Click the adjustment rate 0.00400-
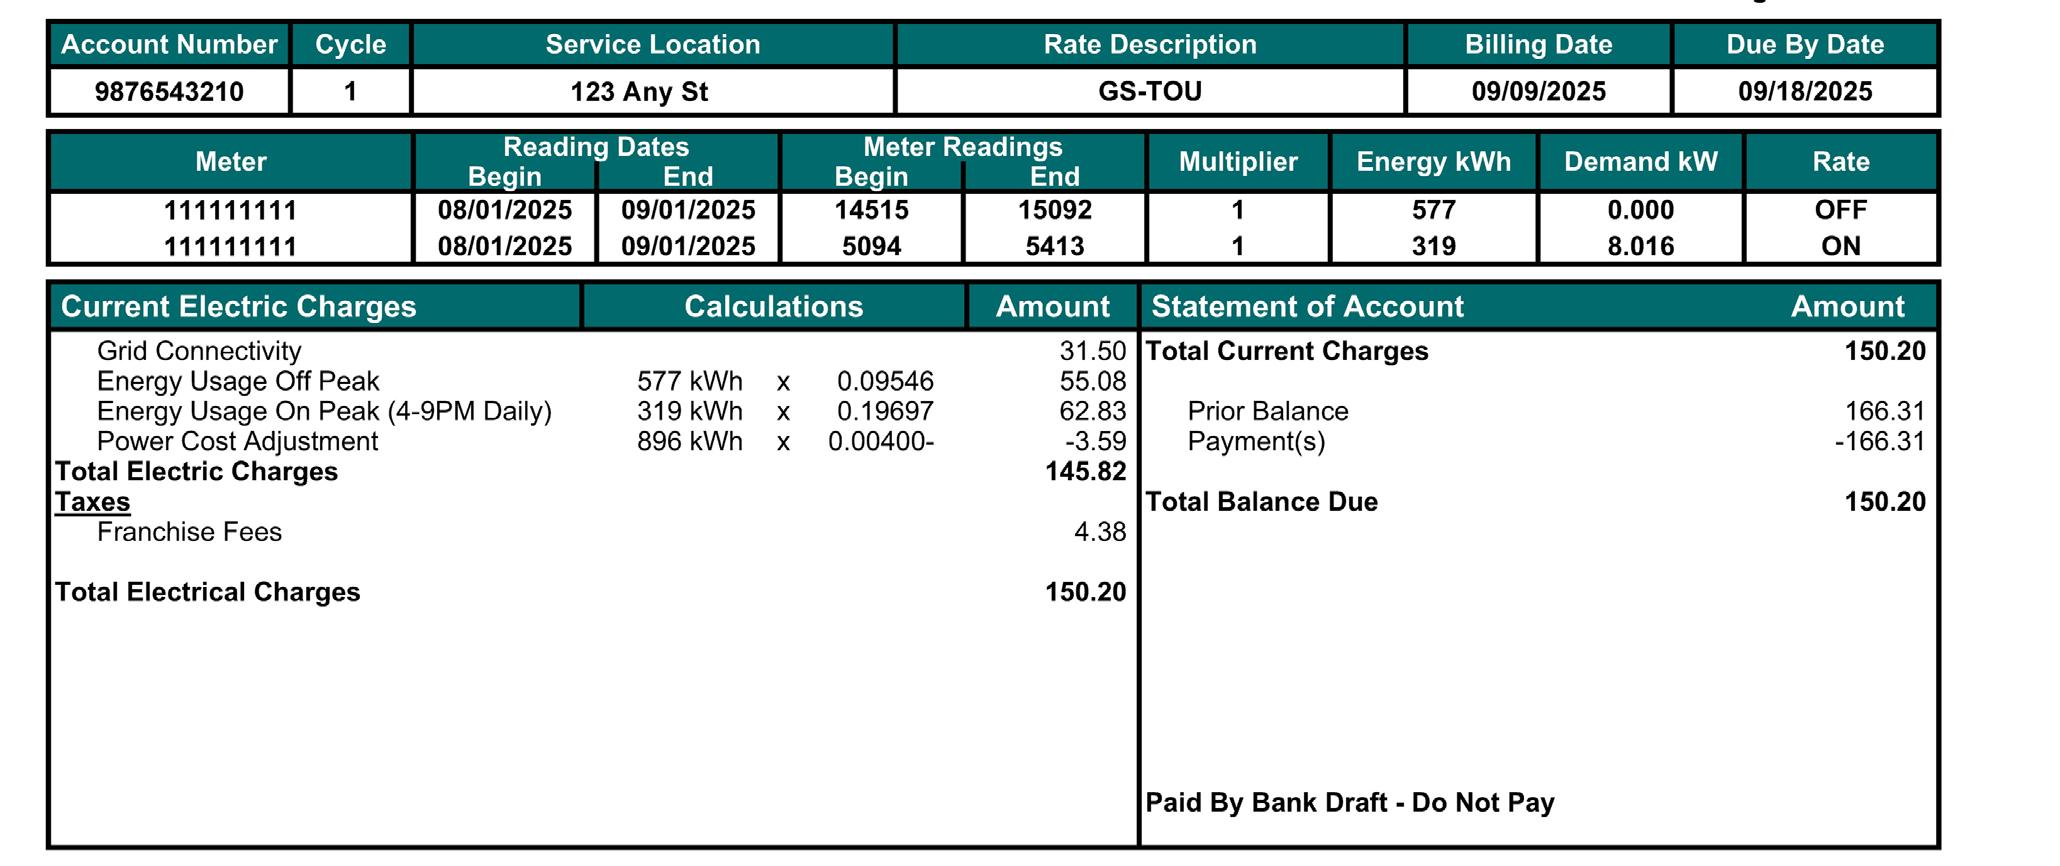 (881, 441)
